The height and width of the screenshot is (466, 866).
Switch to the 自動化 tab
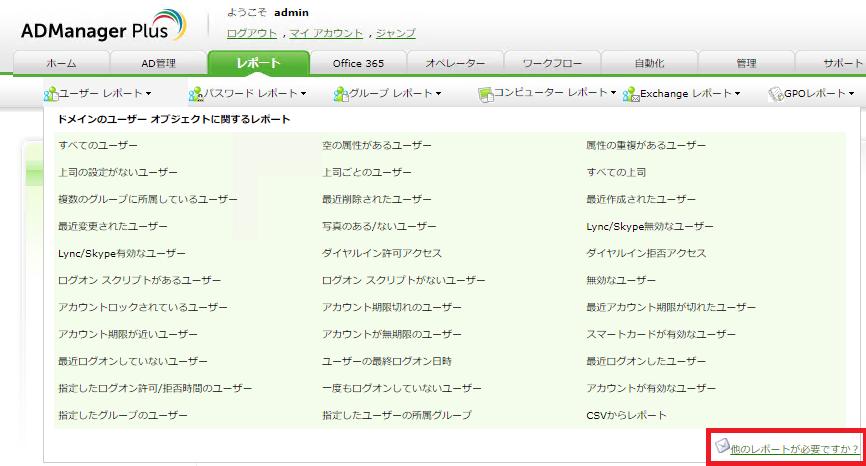click(x=650, y=63)
